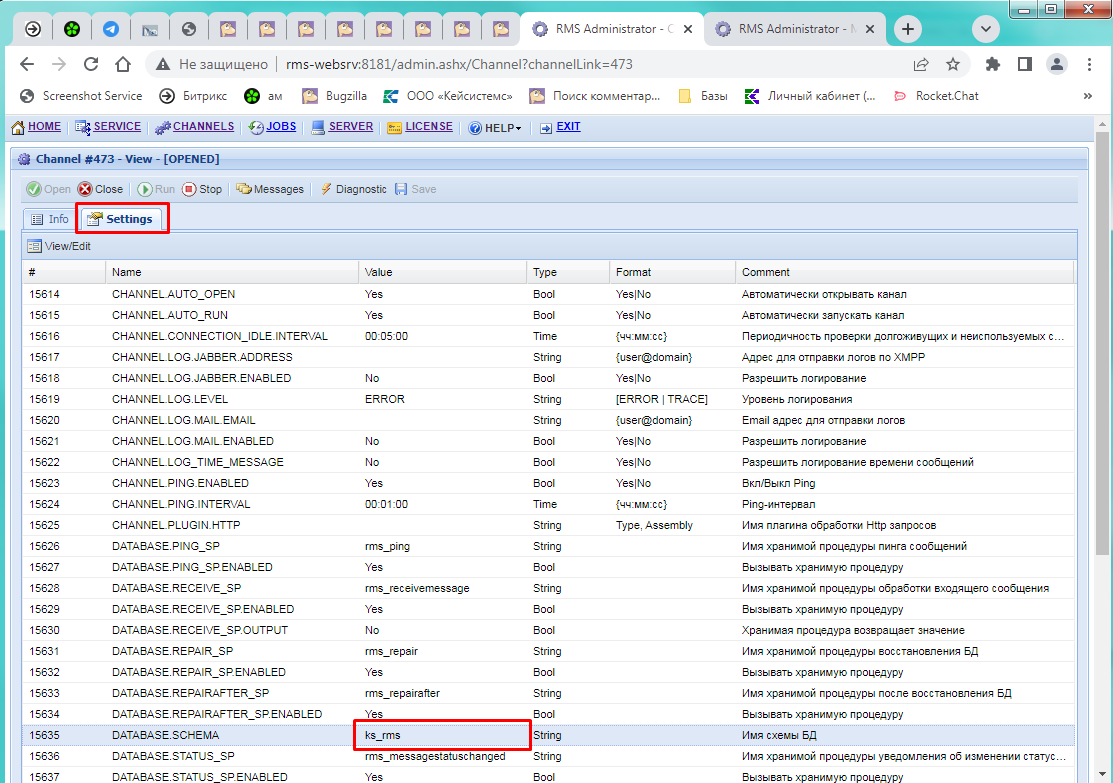Click the 00:05:00 value cell

[x=442, y=336]
